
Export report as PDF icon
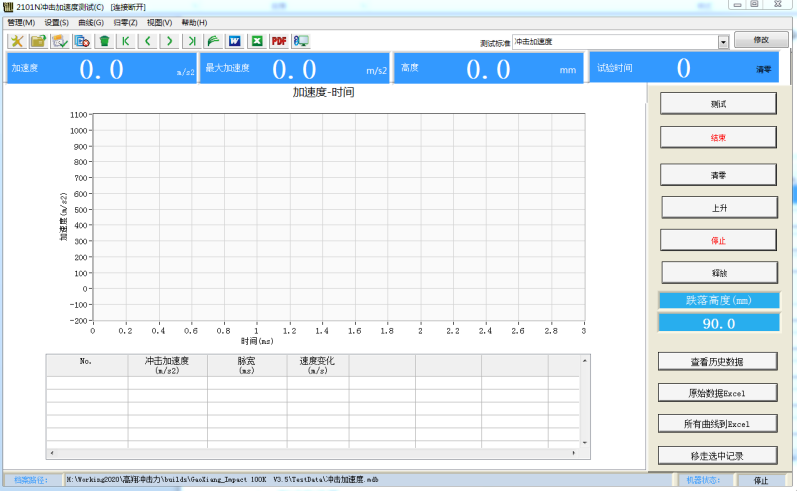point(279,41)
